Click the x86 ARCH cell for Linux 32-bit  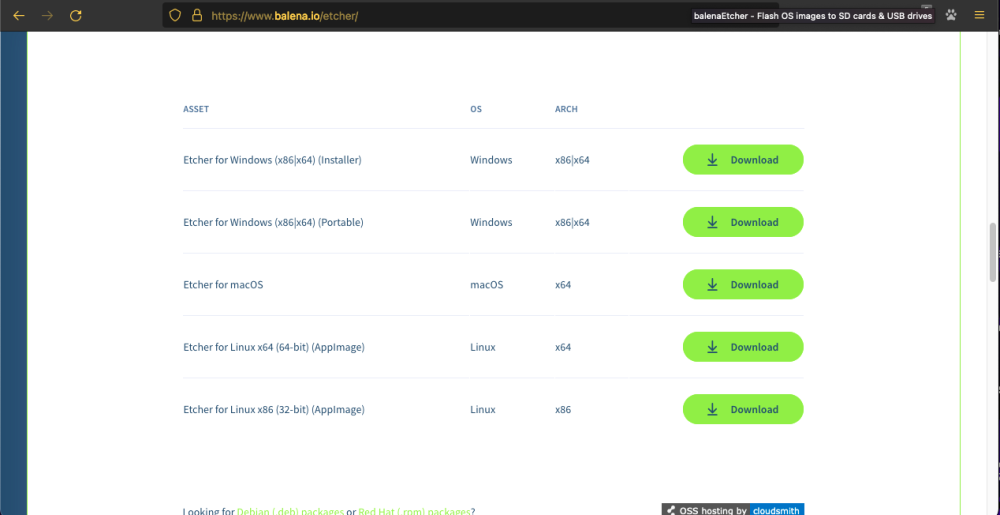pyautogui.click(x=563, y=410)
